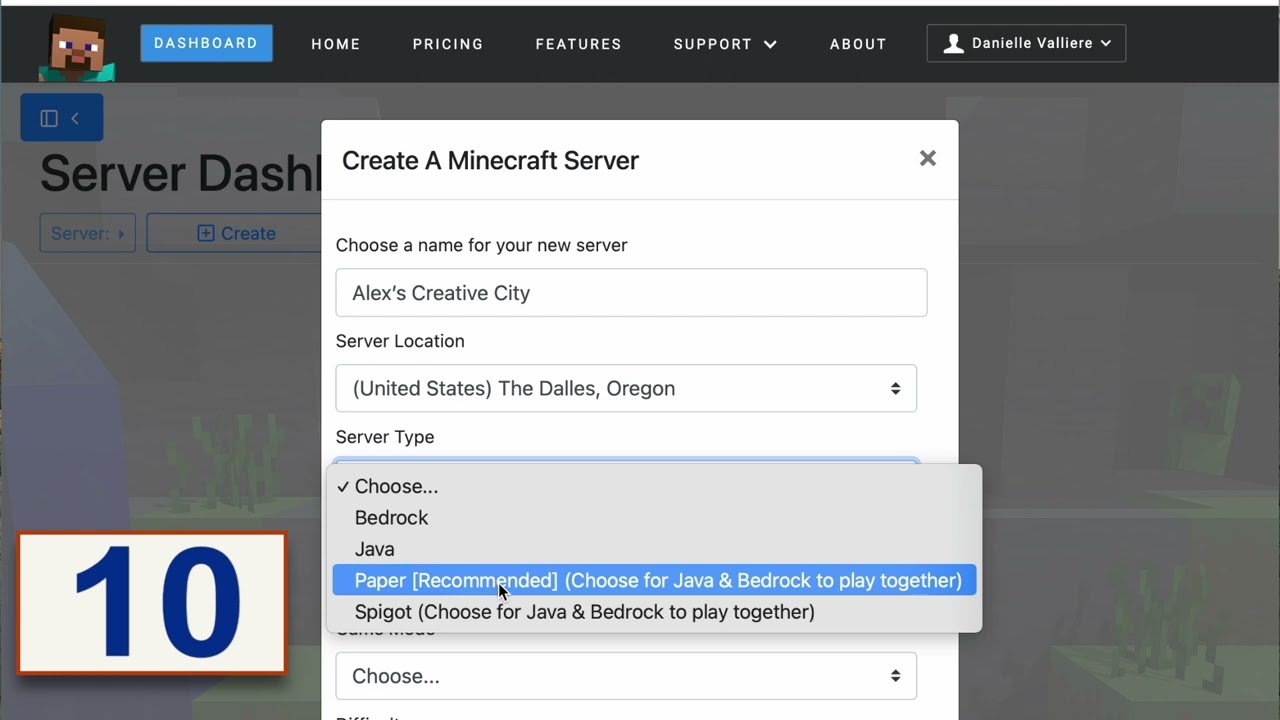Click the user profile icon
This screenshot has width=1280, height=720.
(954, 43)
